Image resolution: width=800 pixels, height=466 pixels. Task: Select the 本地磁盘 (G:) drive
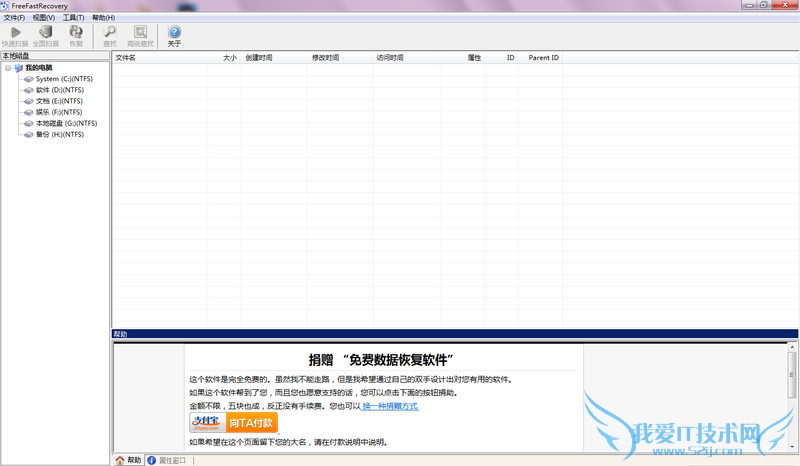(x=66, y=123)
